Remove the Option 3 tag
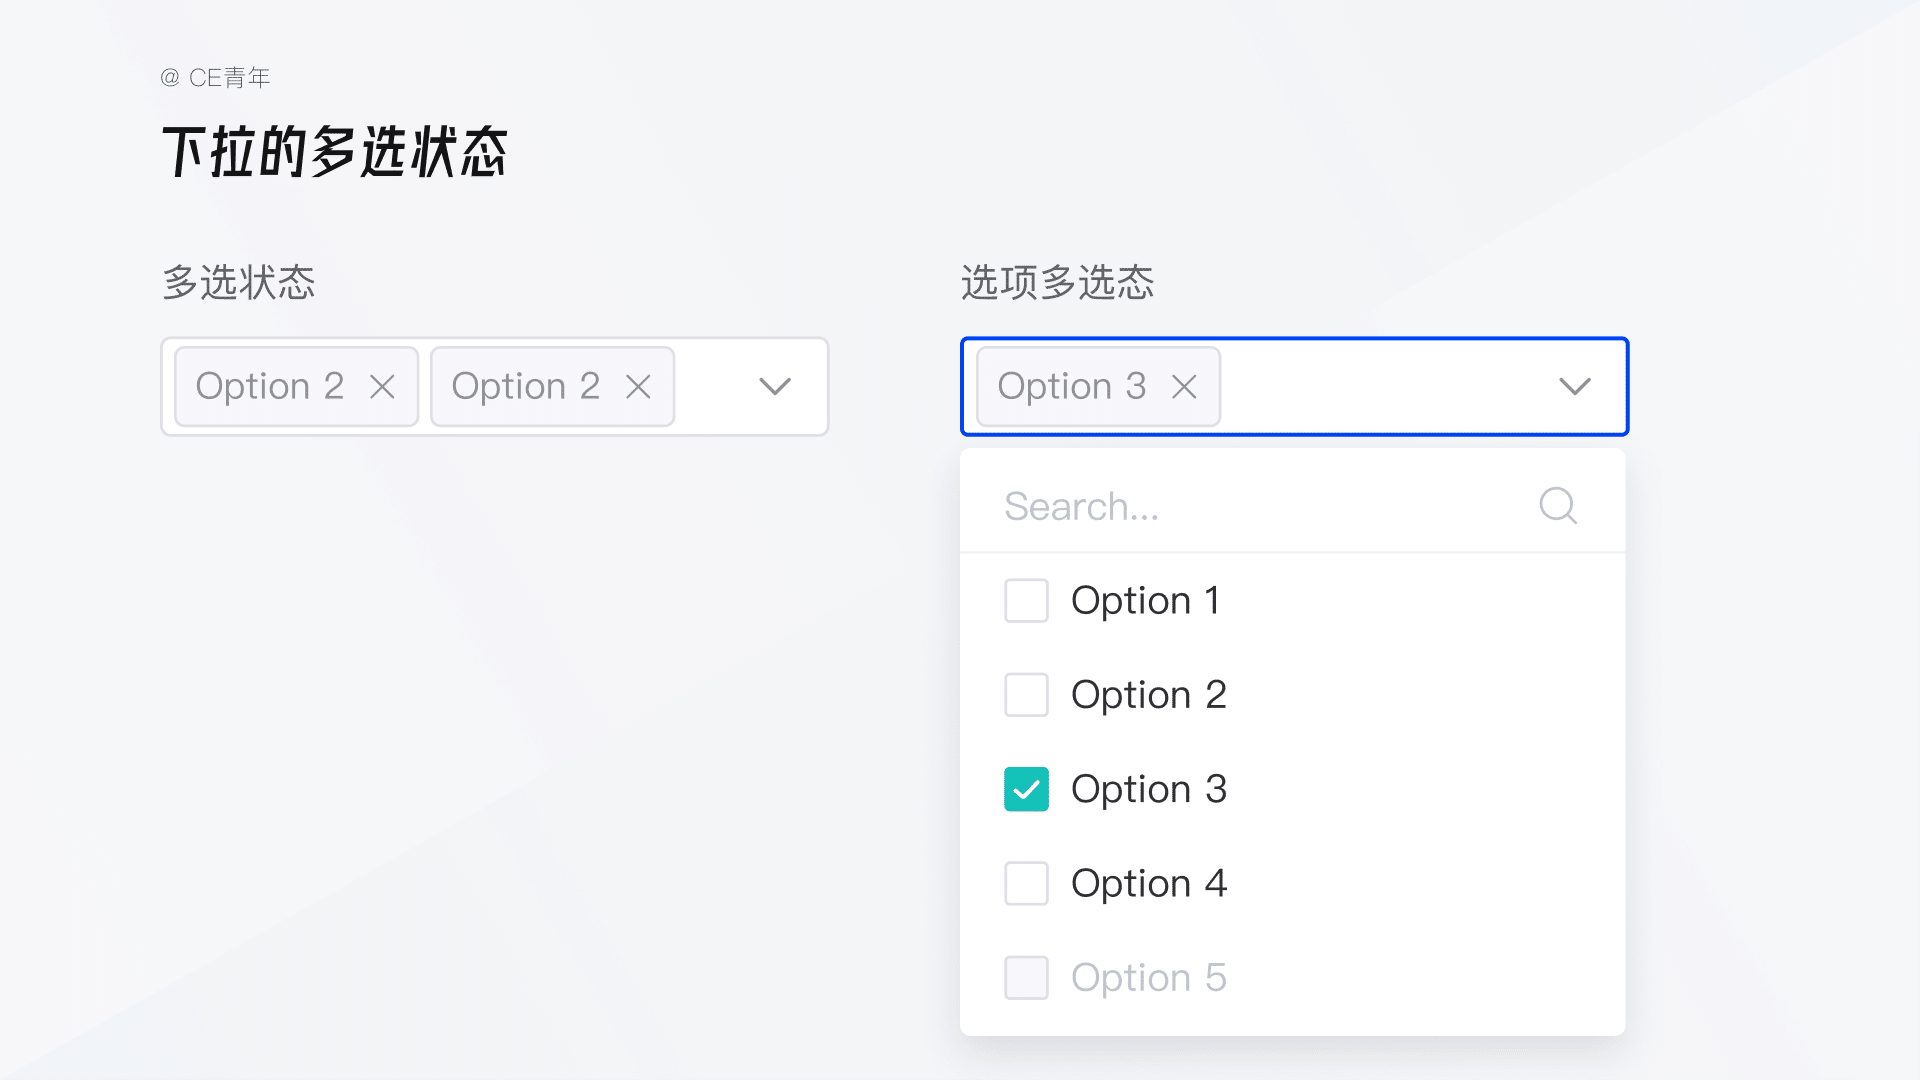Screen dimensions: 1920x1080 coord(1184,387)
